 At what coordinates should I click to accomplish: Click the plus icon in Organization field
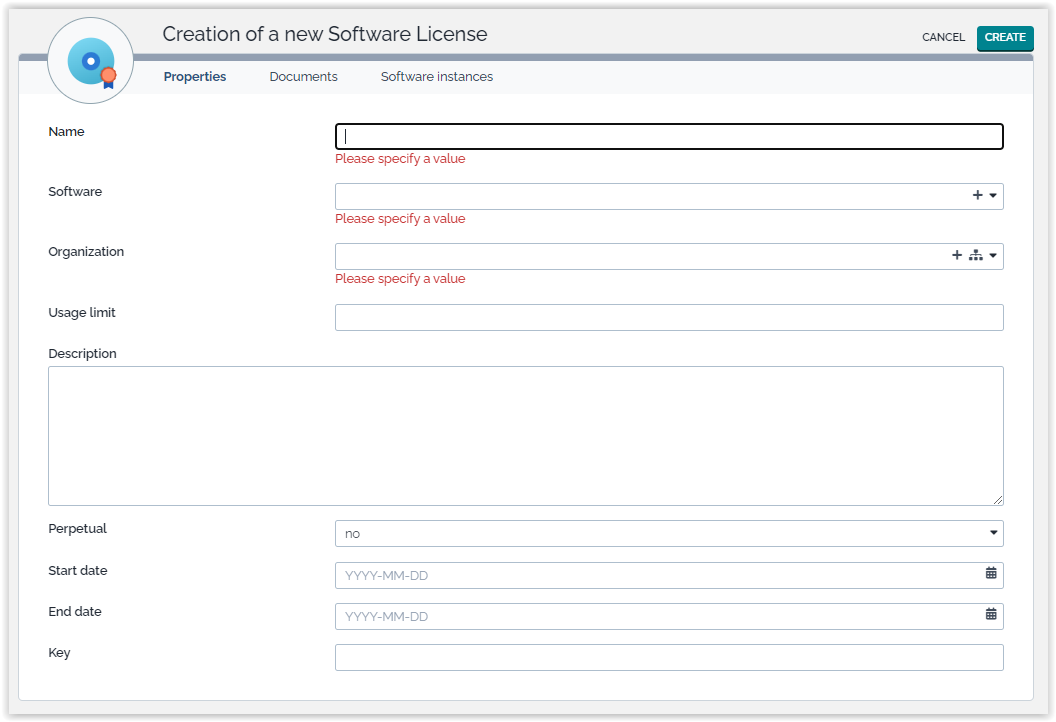click(x=957, y=256)
